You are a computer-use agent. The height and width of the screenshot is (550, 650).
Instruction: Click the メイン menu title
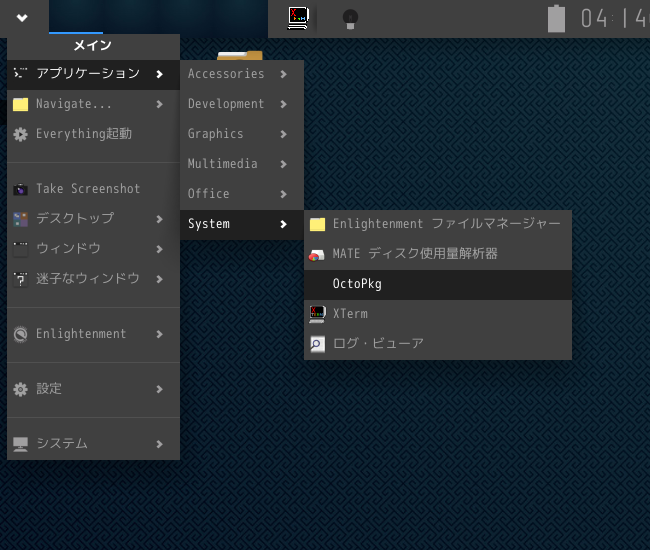point(93,45)
